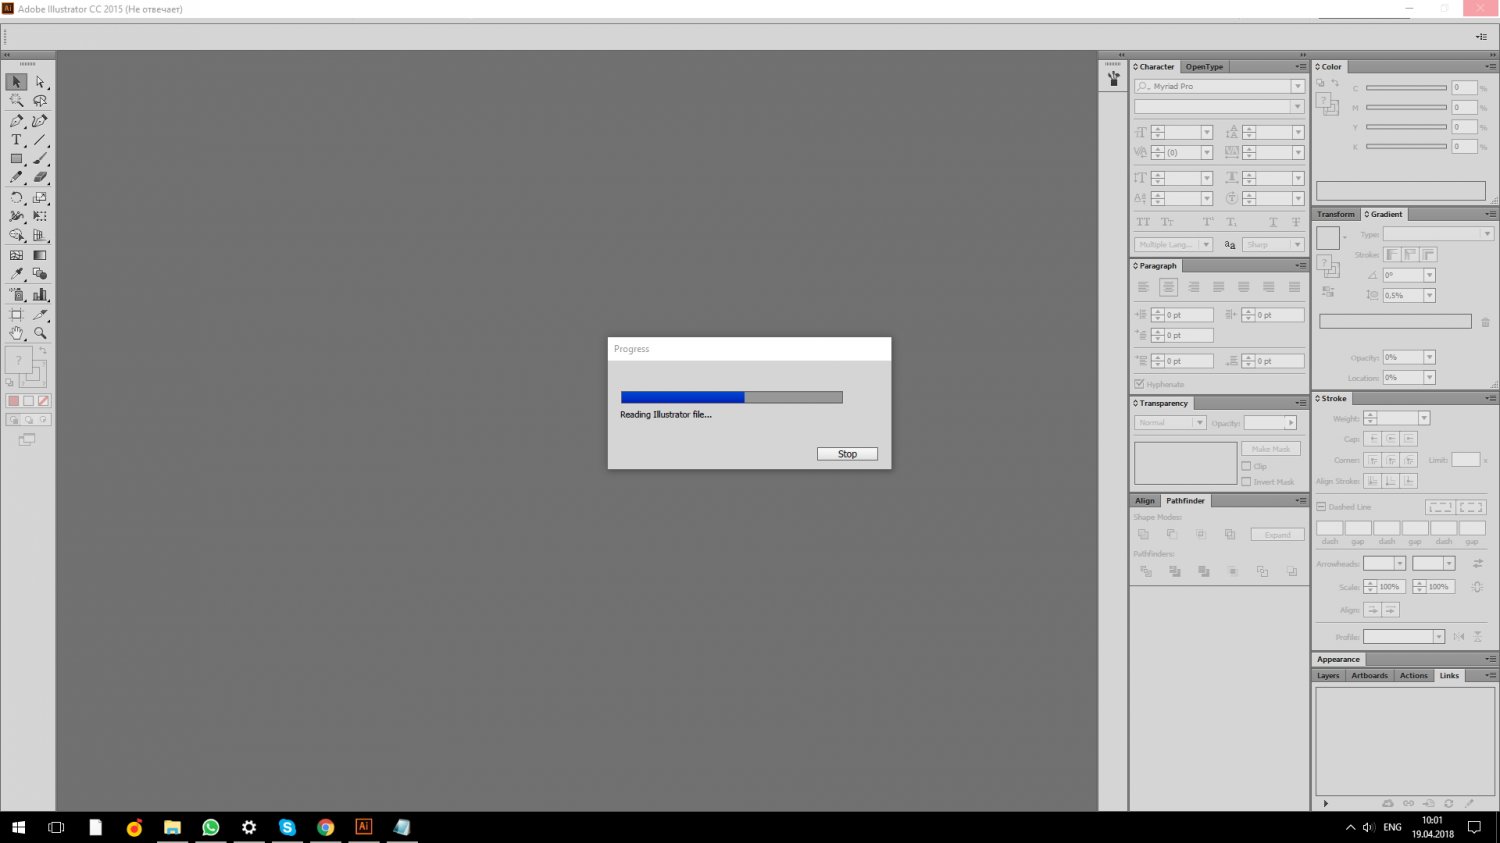1500x843 pixels.
Task: Enable the Clip checkbox
Action: point(1246,466)
